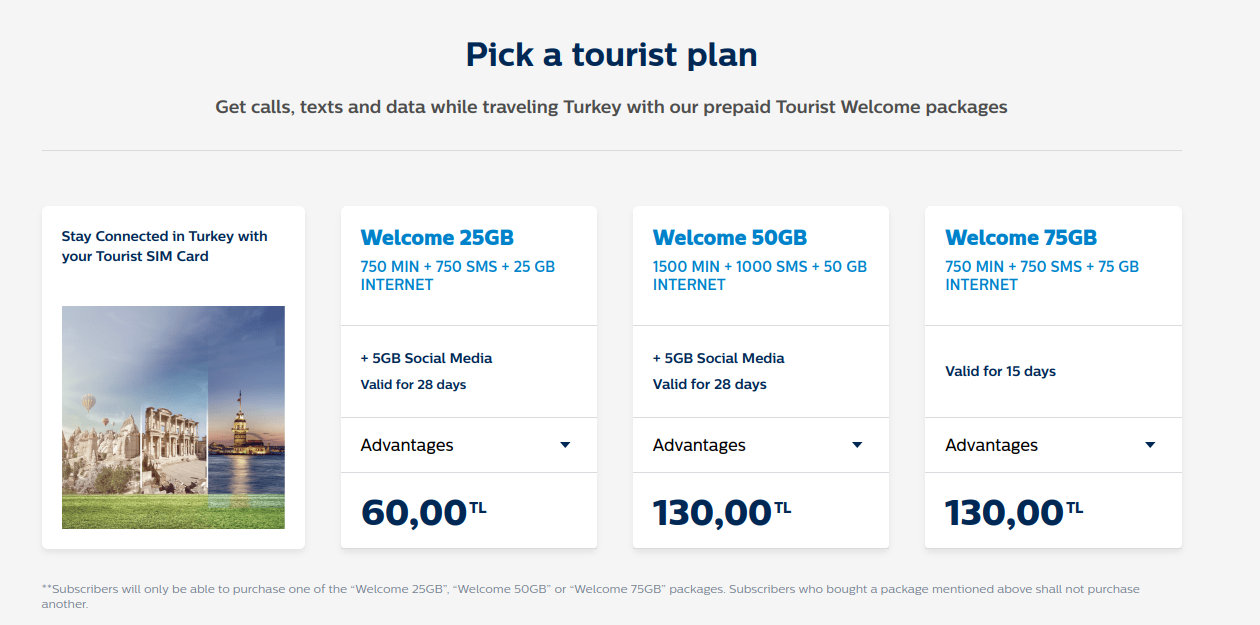Open the Welcome 25GB plan title
This screenshot has width=1260, height=625.
437,238
